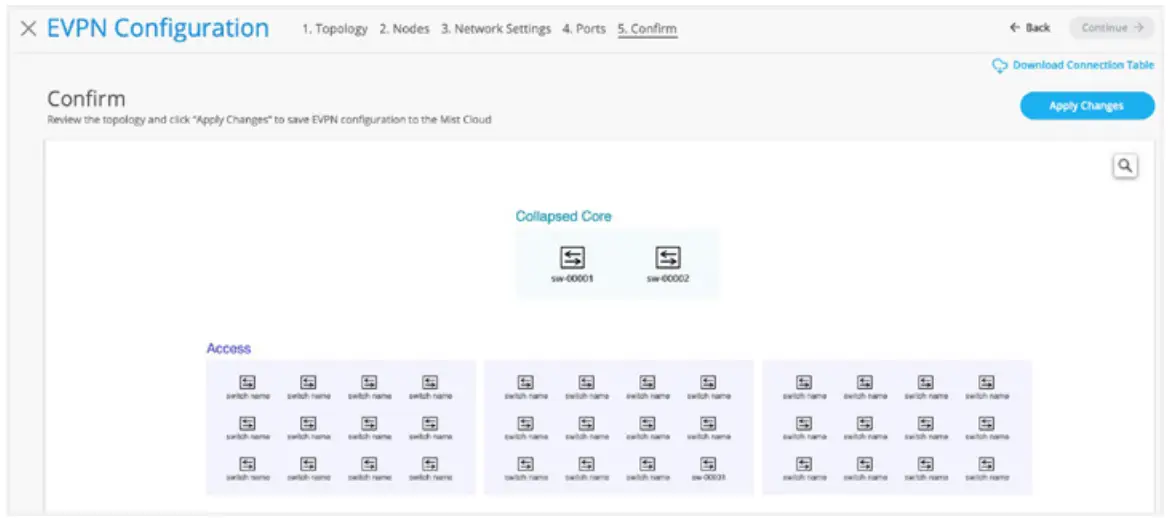Click the sw-00002 name label
Viewport: 1169px width, 525px height.
(x=667, y=279)
